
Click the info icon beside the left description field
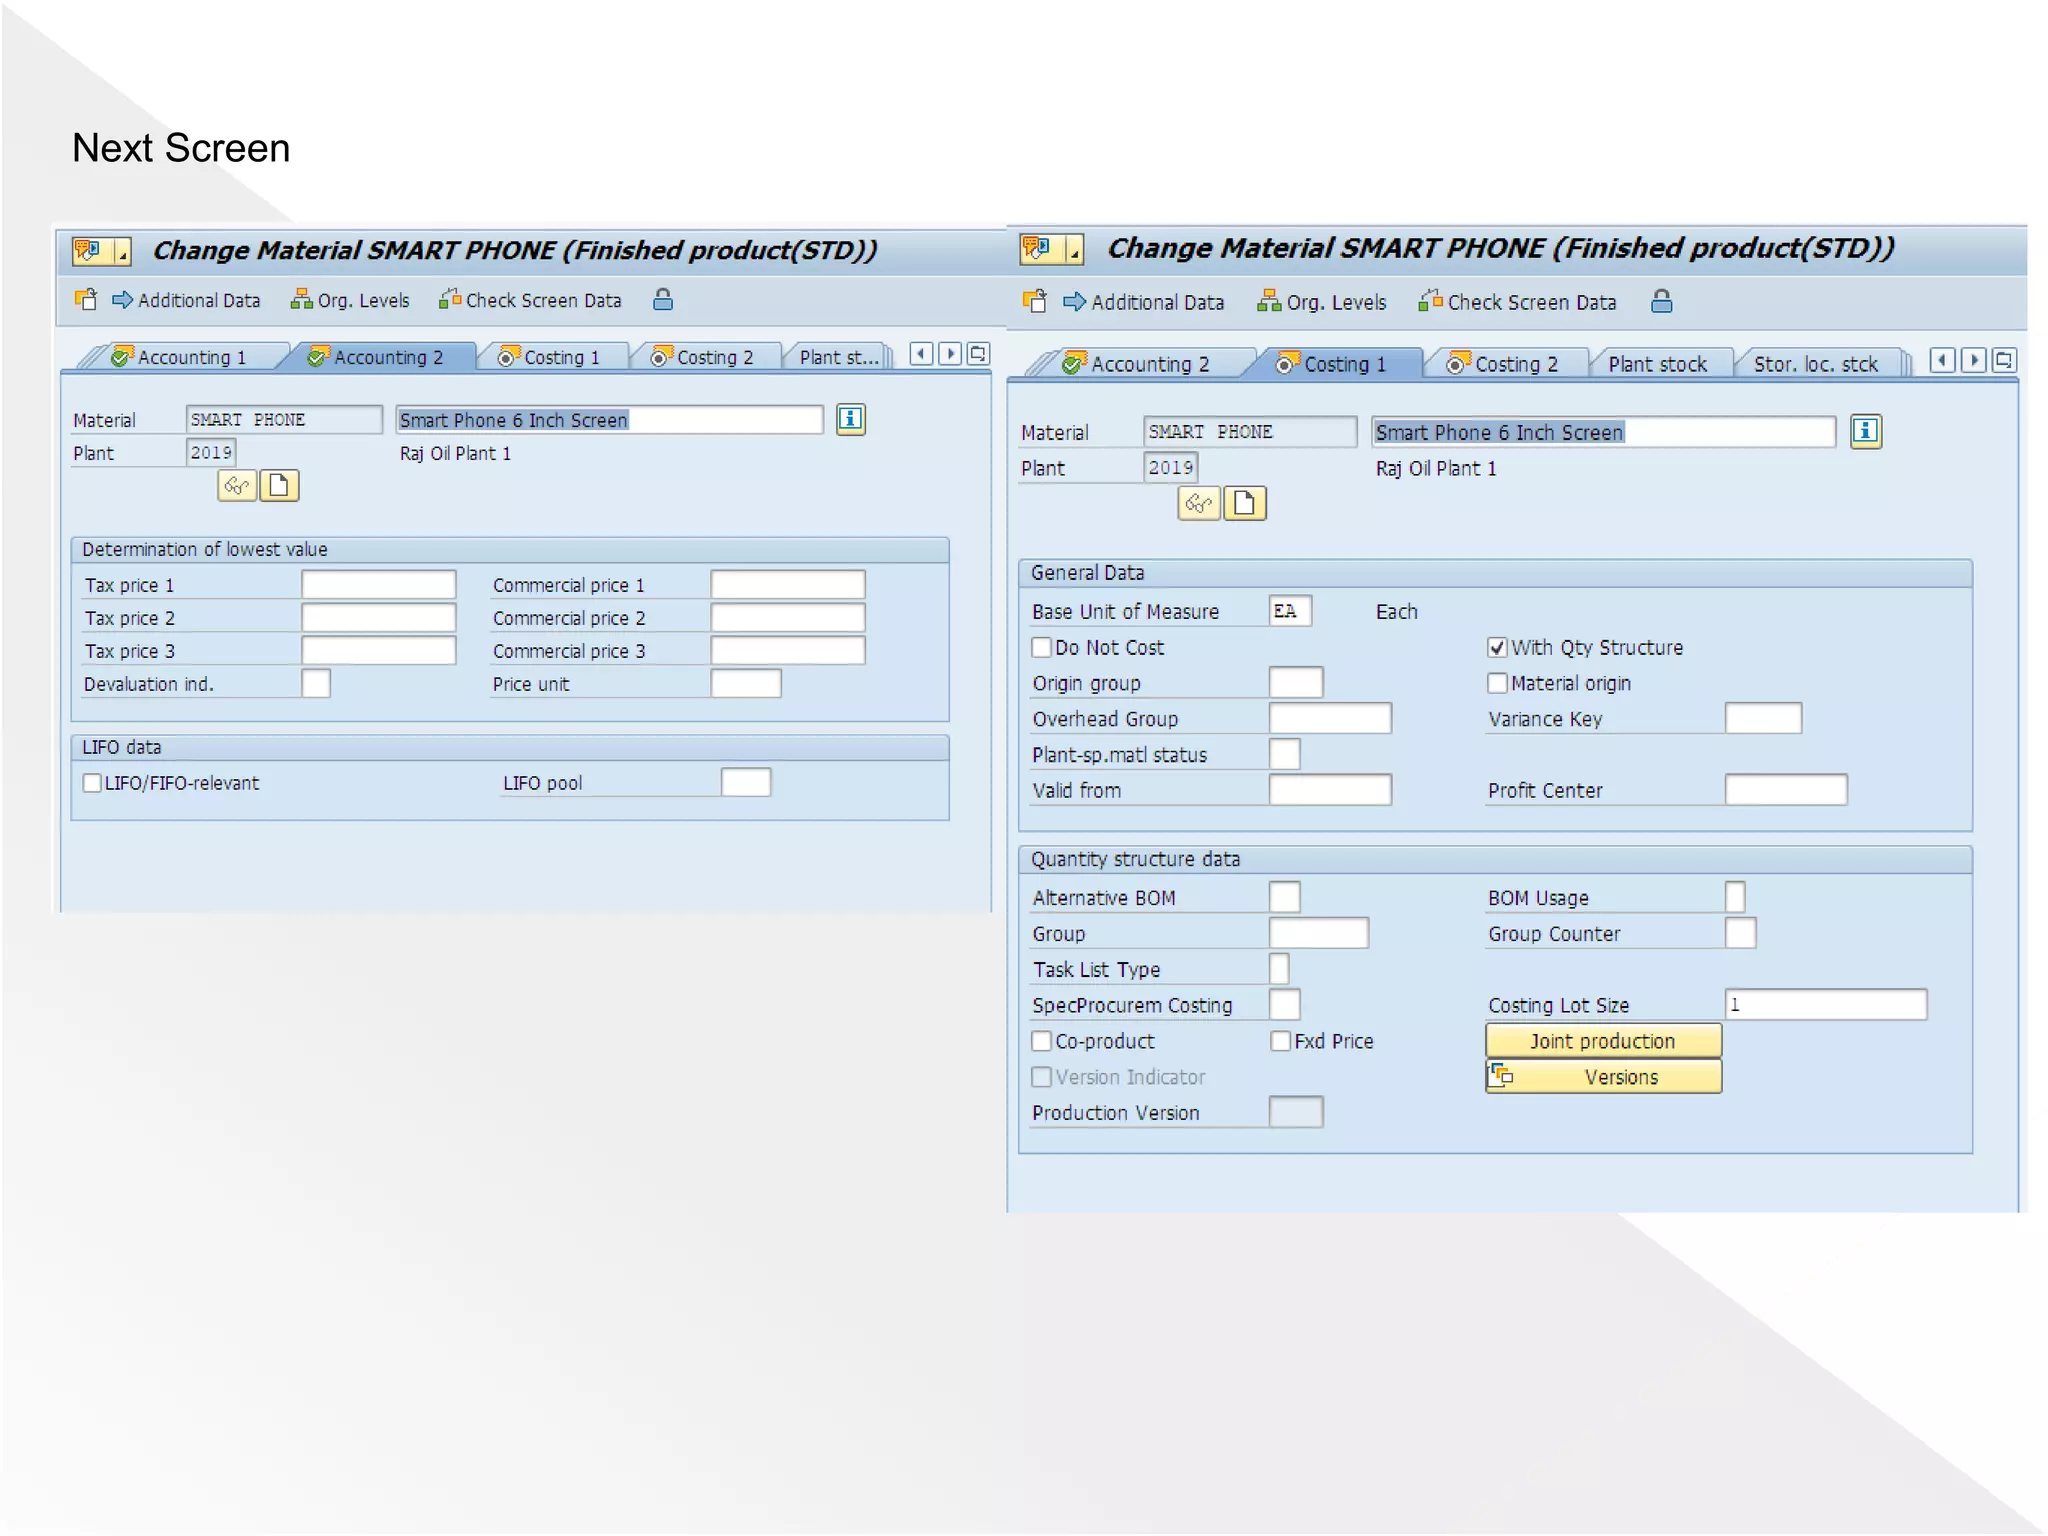point(850,419)
